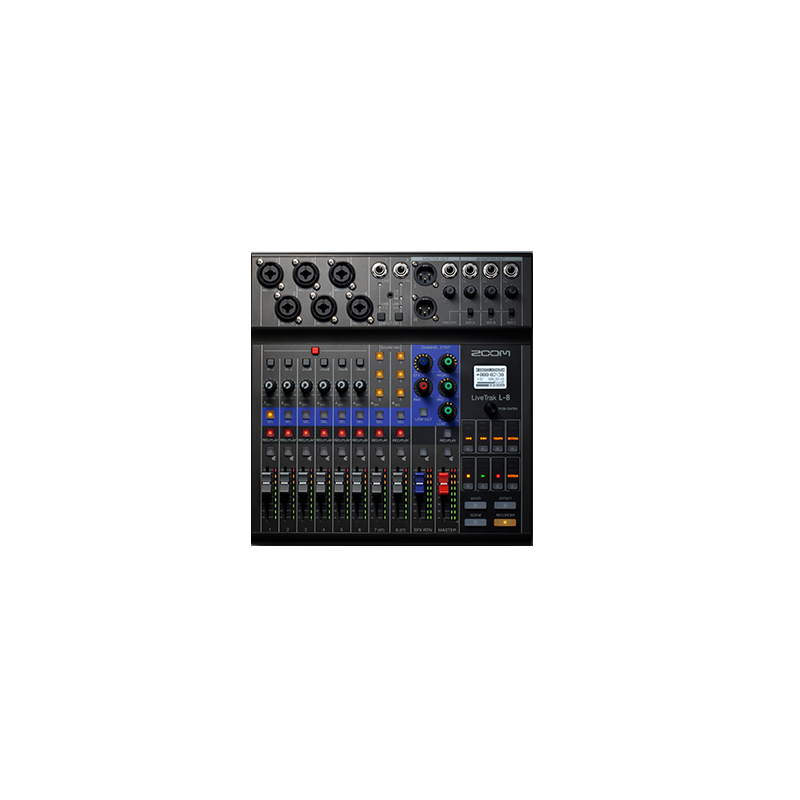Click the MIX C source switch
Screen dimensions: 800x800
click(x=511, y=312)
